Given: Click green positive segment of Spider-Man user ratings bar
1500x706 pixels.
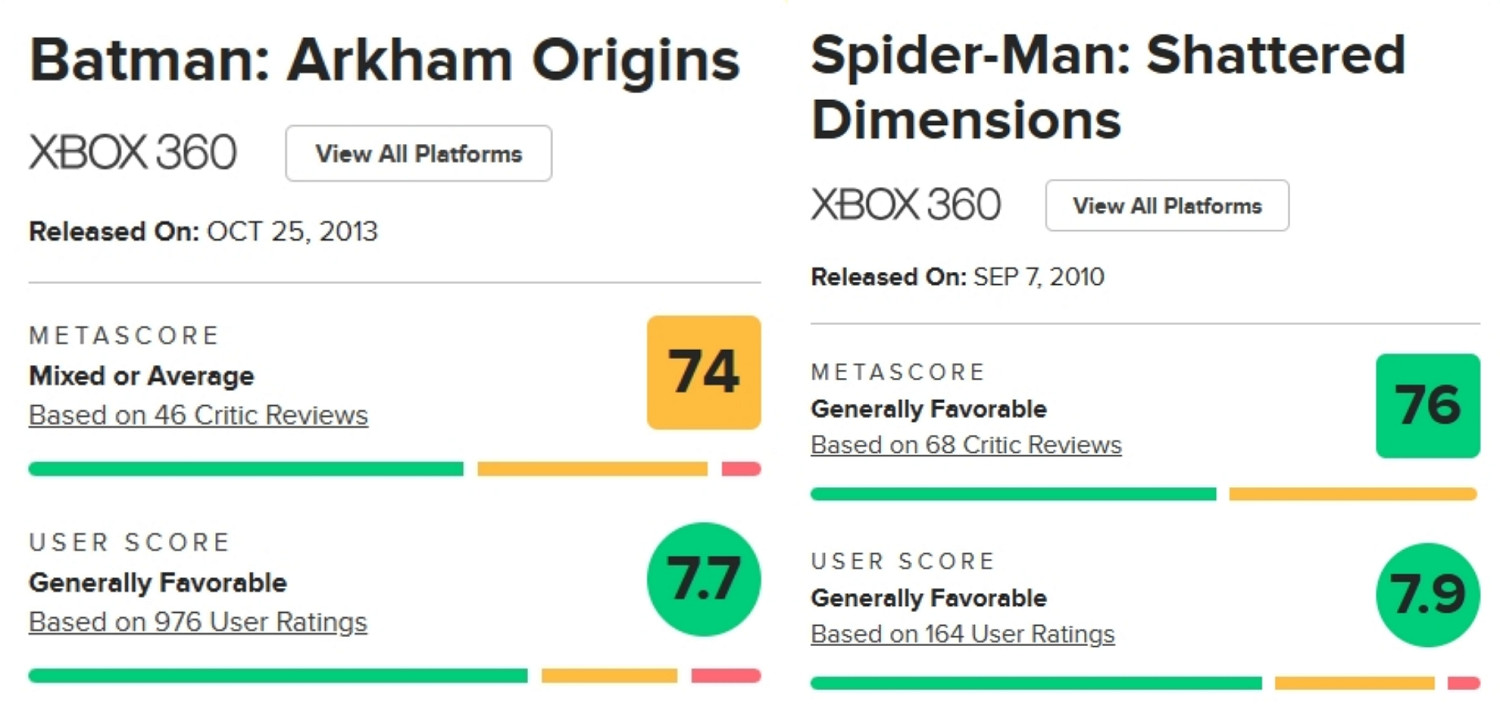Looking at the screenshot, I should pyautogui.click(x=1036, y=683).
